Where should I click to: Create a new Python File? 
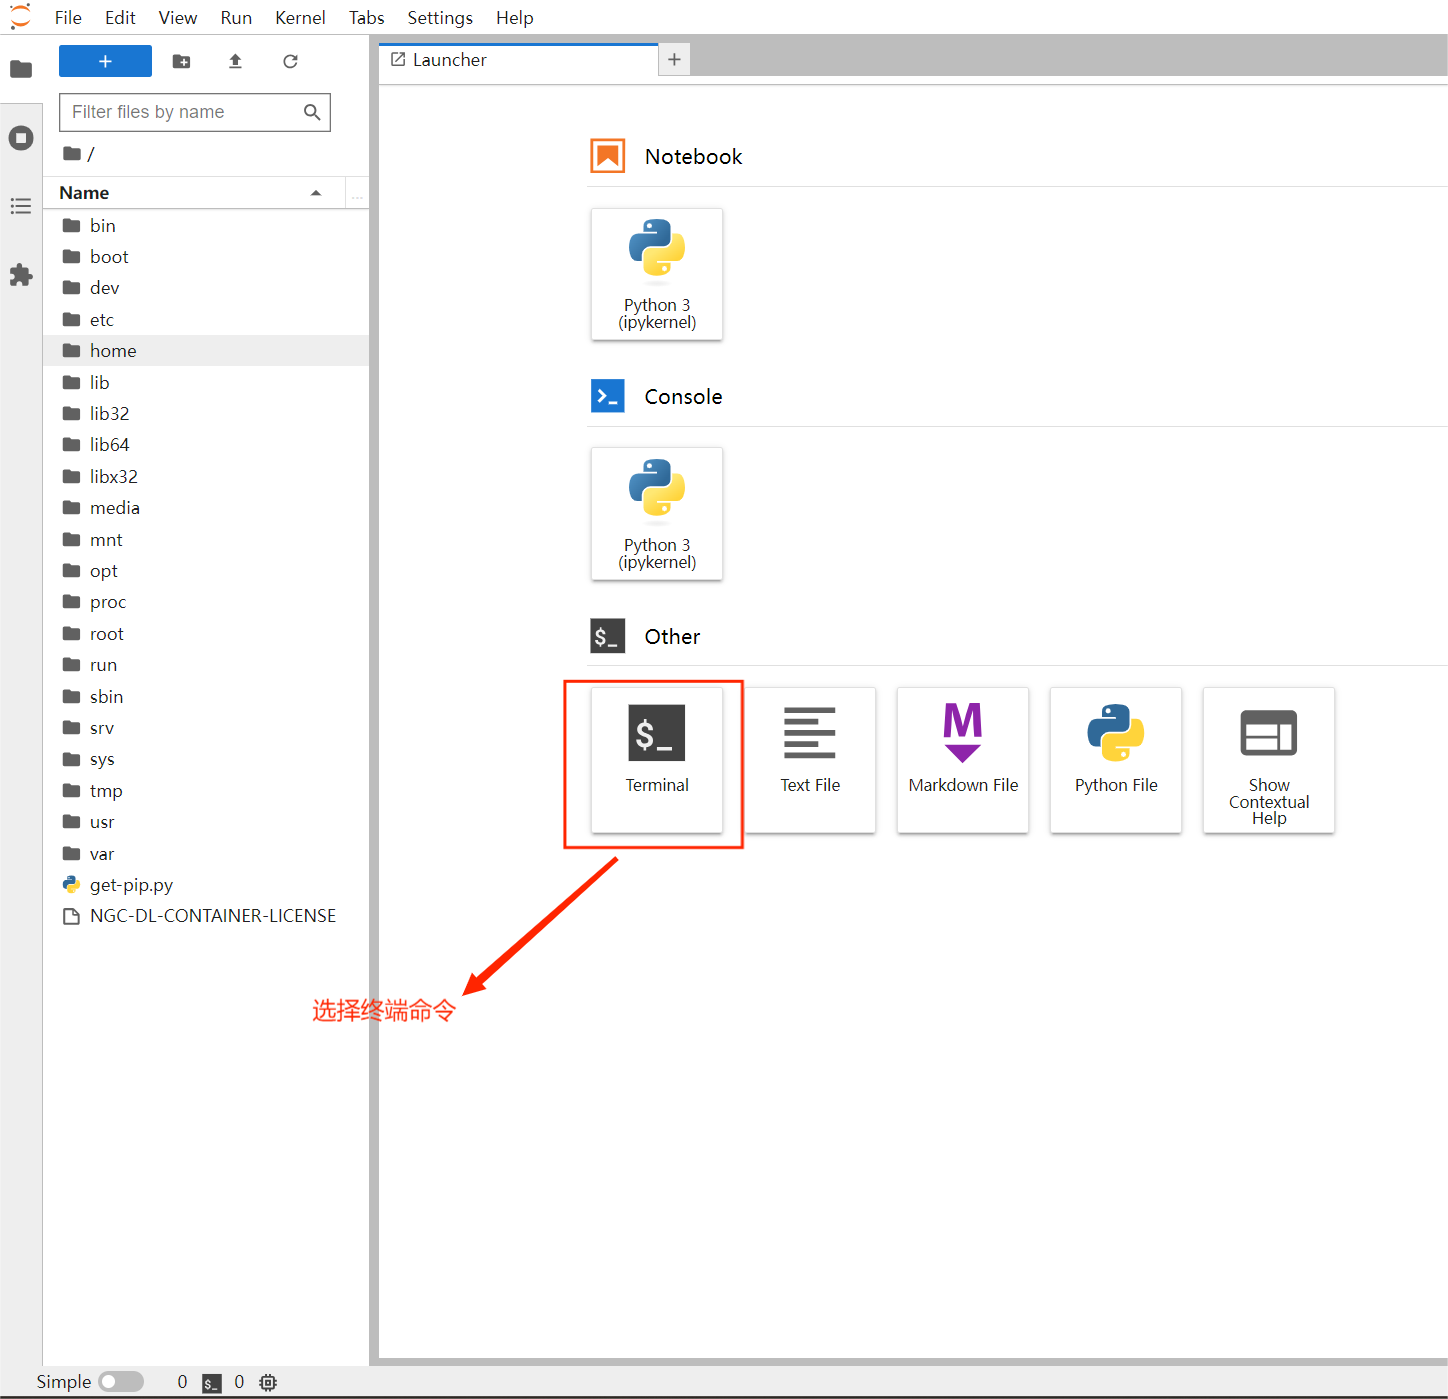(1116, 760)
